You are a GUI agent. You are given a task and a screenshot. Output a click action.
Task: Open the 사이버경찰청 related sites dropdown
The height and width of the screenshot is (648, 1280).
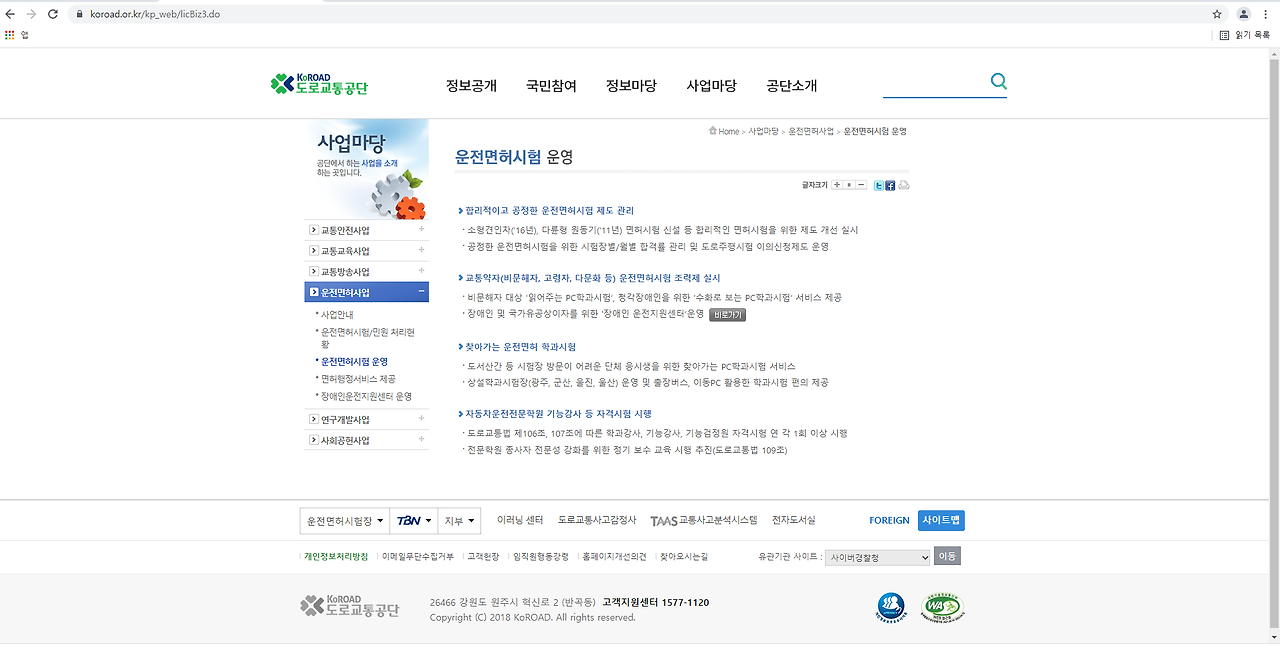(877, 557)
